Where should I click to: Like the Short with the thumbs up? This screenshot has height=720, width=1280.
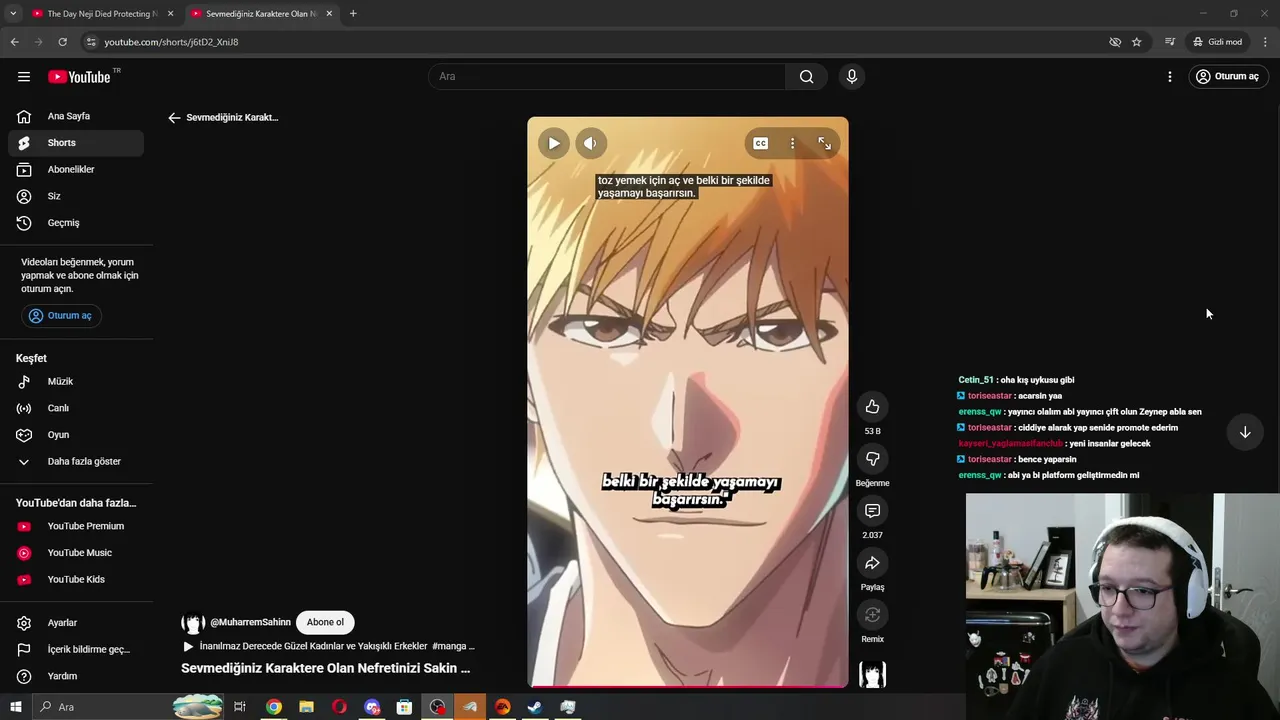pyautogui.click(x=872, y=407)
